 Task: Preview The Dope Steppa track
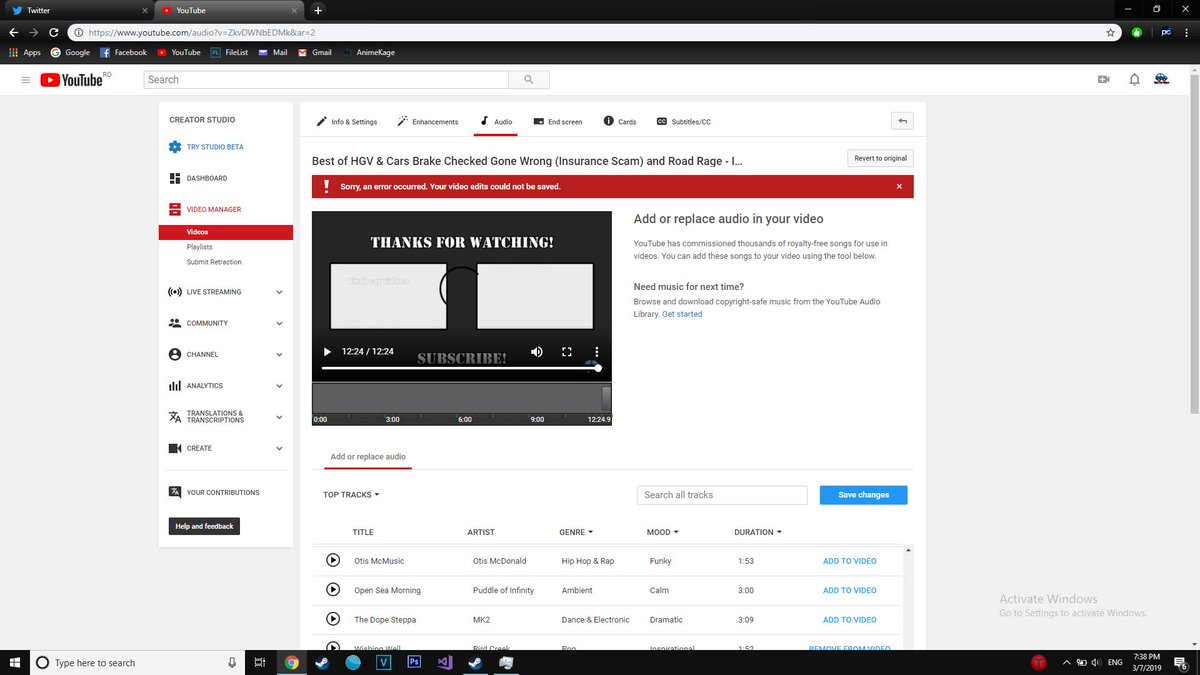pos(333,619)
